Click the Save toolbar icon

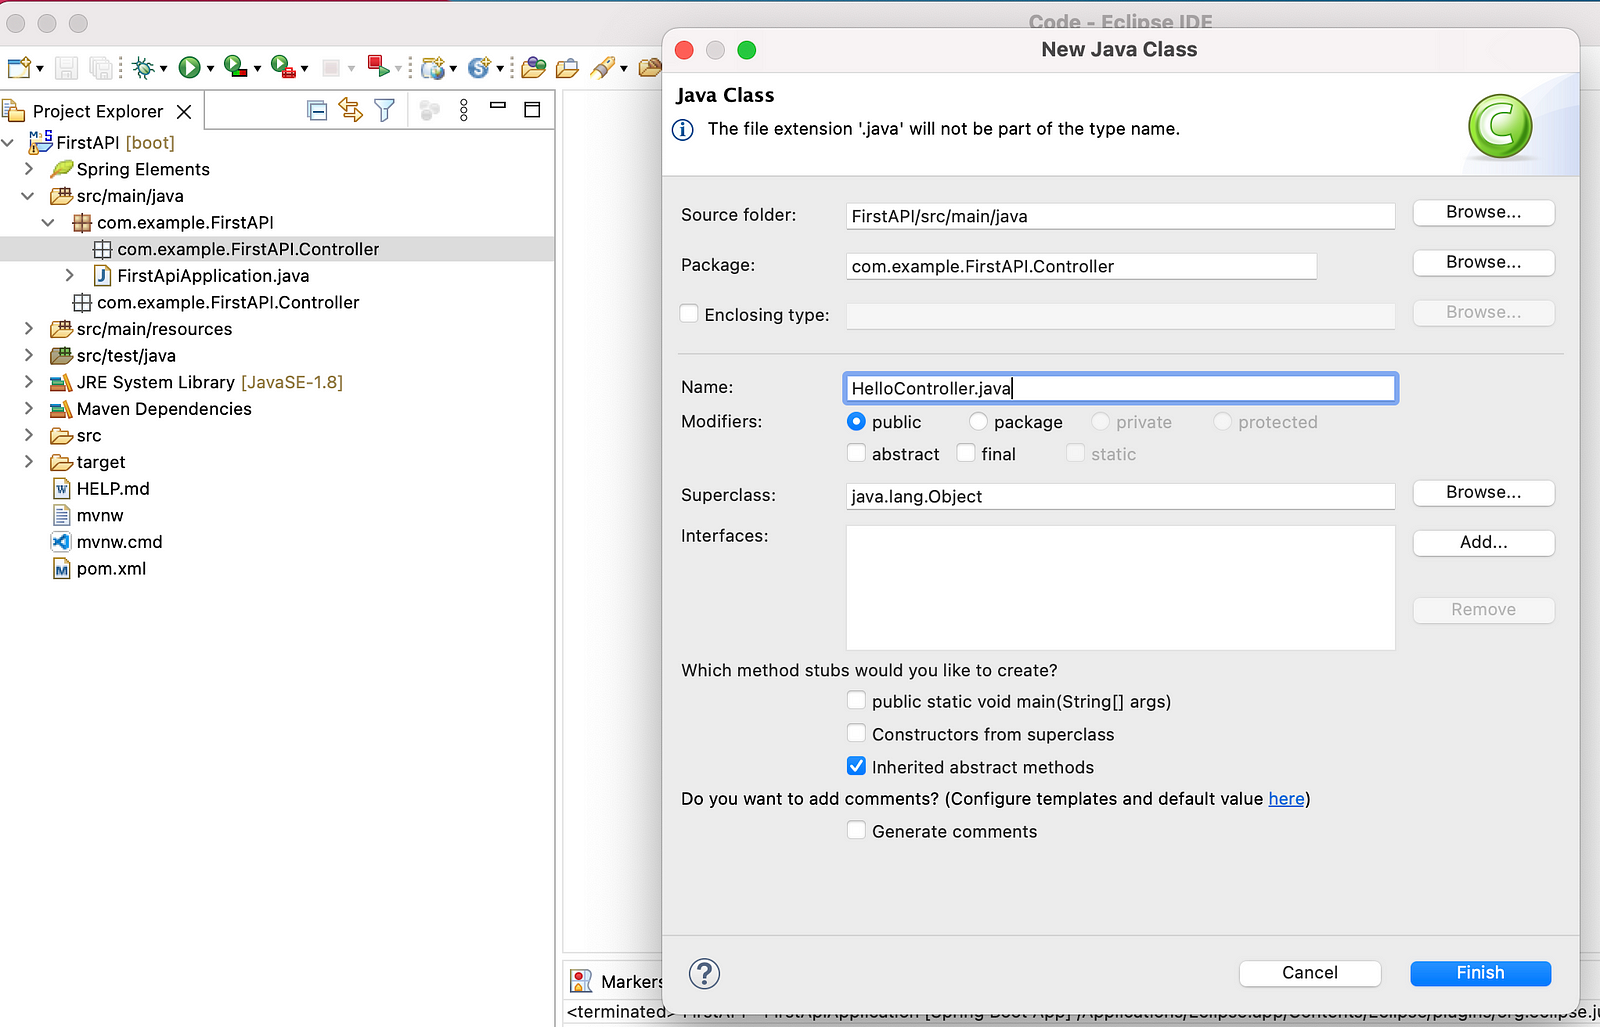66,68
